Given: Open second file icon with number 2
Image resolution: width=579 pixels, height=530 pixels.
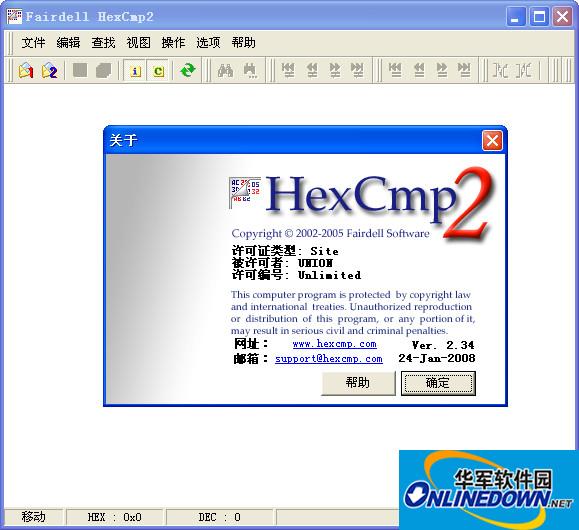Looking at the screenshot, I should coord(49,70).
